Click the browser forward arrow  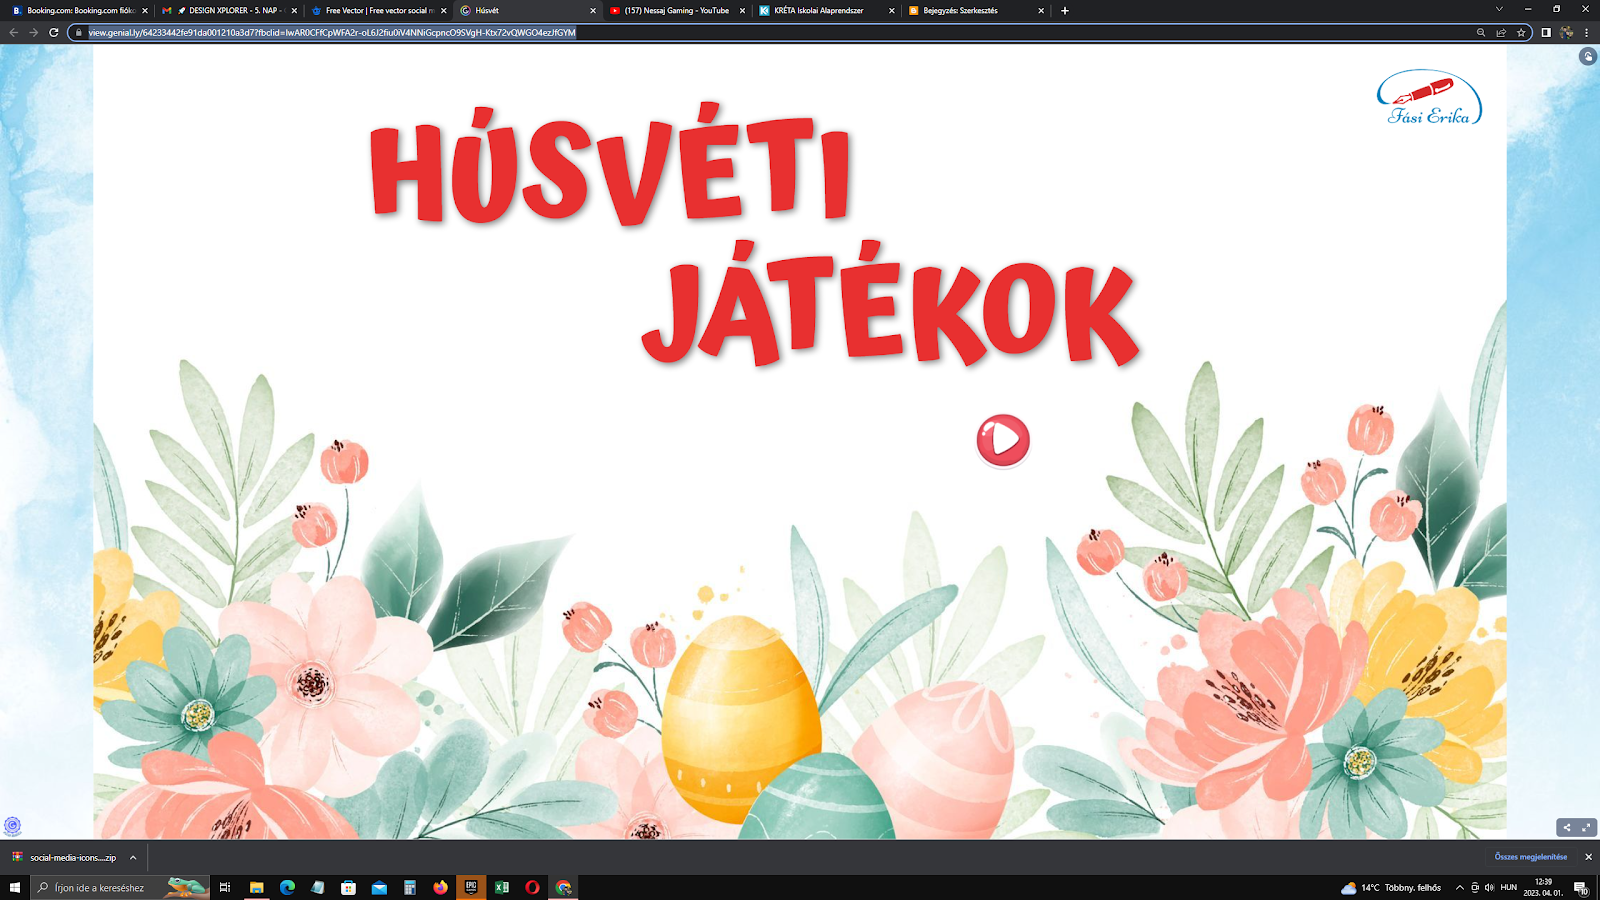click(33, 32)
